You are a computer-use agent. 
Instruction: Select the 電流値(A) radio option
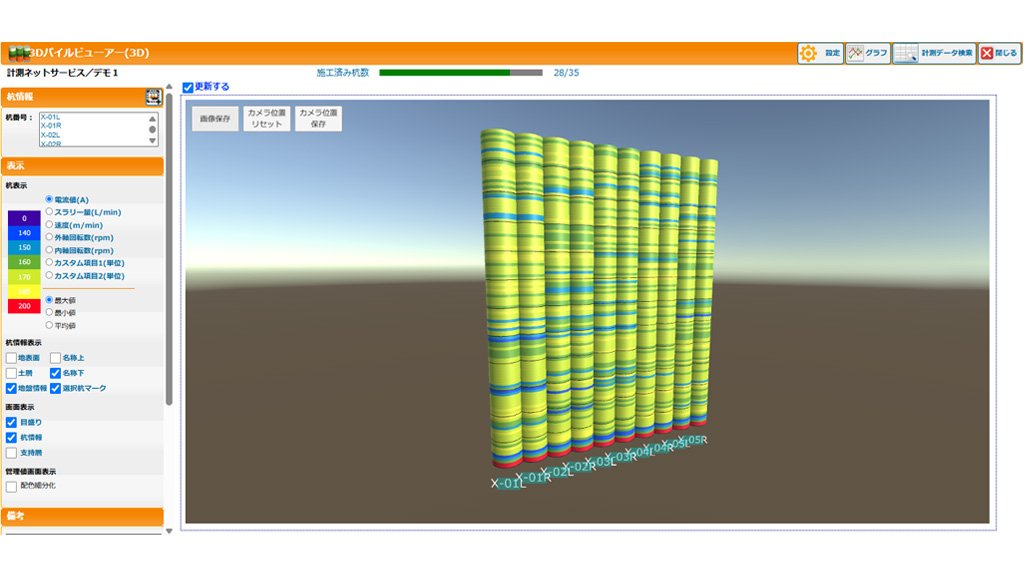pyautogui.click(x=49, y=199)
